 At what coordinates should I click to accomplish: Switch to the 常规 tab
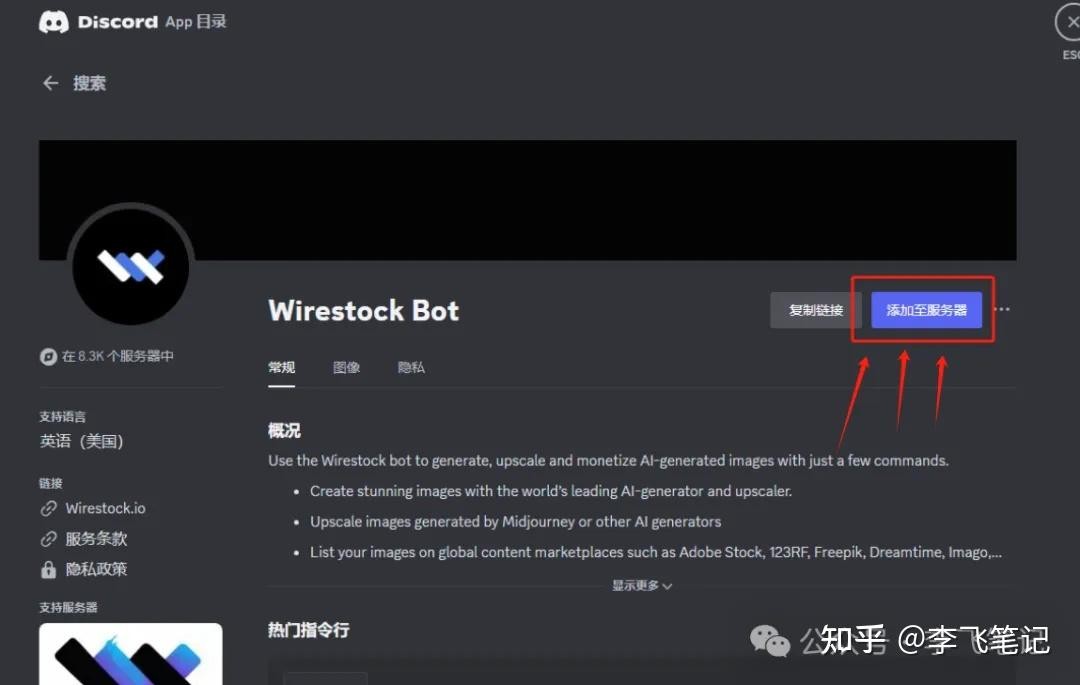pyautogui.click(x=282, y=368)
